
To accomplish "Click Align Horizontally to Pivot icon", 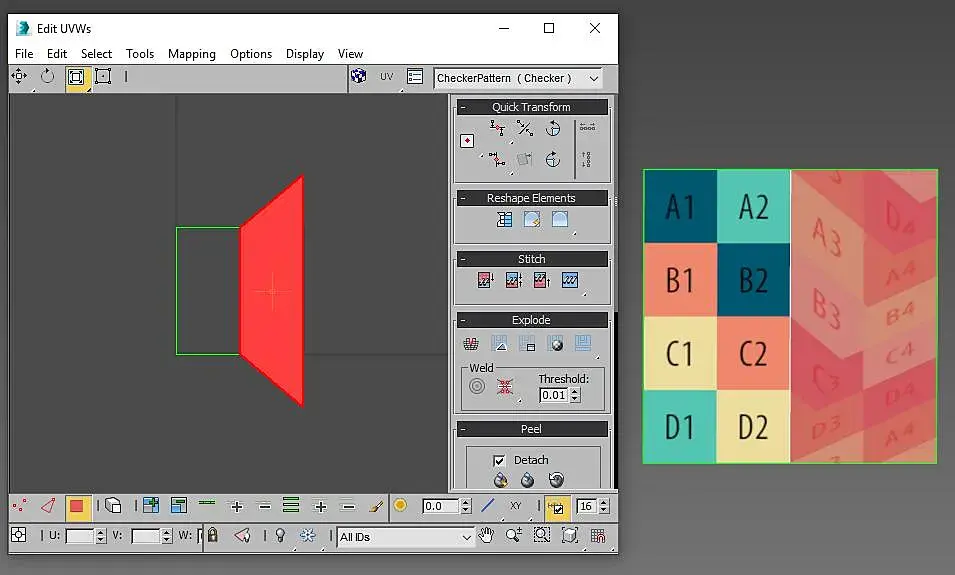I will (x=497, y=128).
